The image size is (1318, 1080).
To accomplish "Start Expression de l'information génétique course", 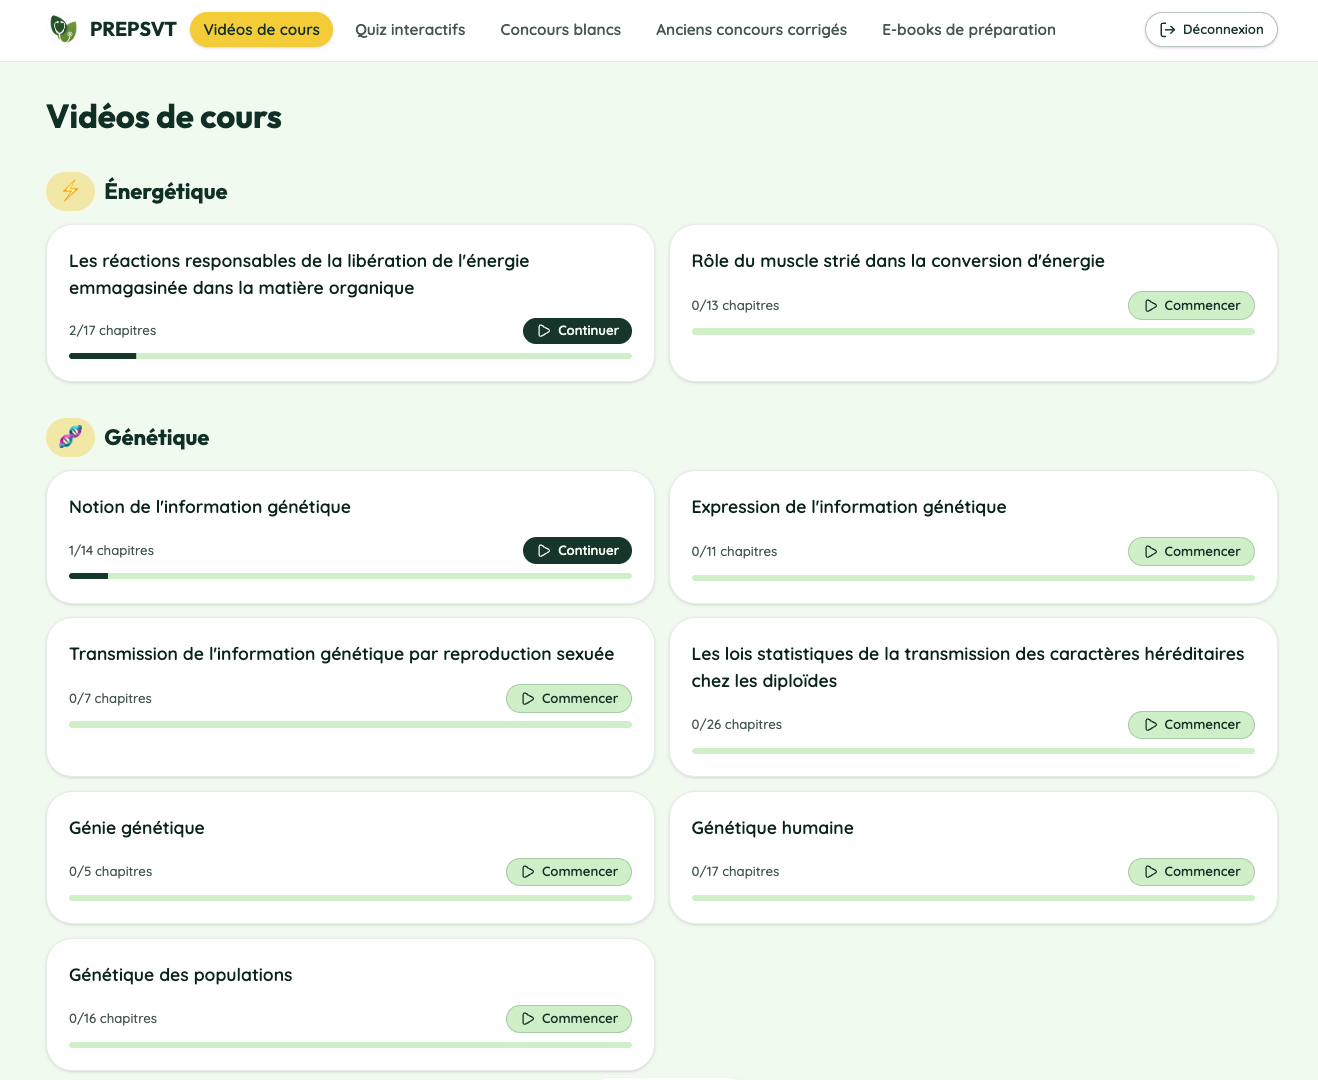I will tap(1191, 552).
